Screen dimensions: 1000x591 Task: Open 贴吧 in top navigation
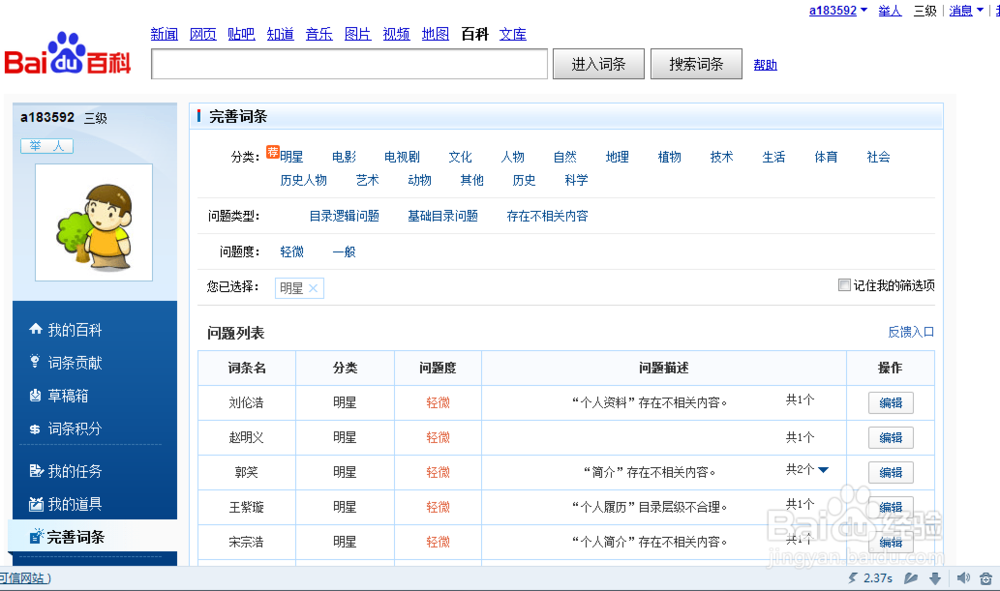coord(241,34)
